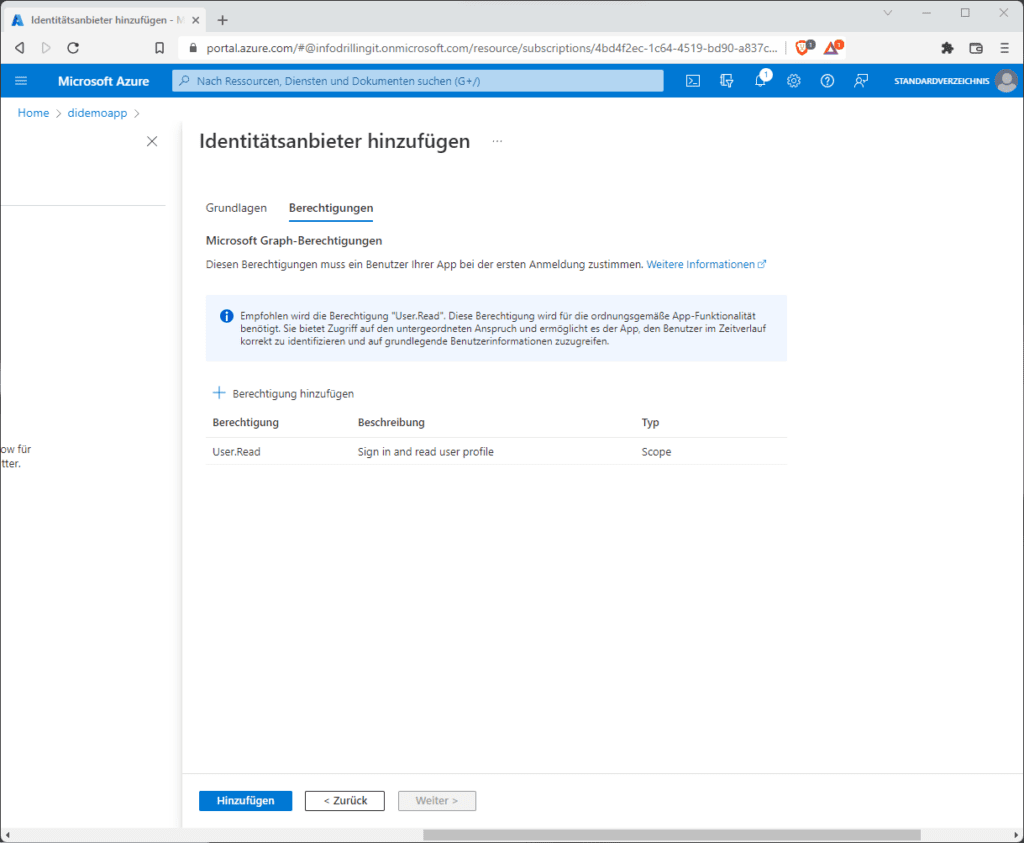1024x843 pixels.
Task: Click the Hinzufügen button
Action: click(246, 801)
